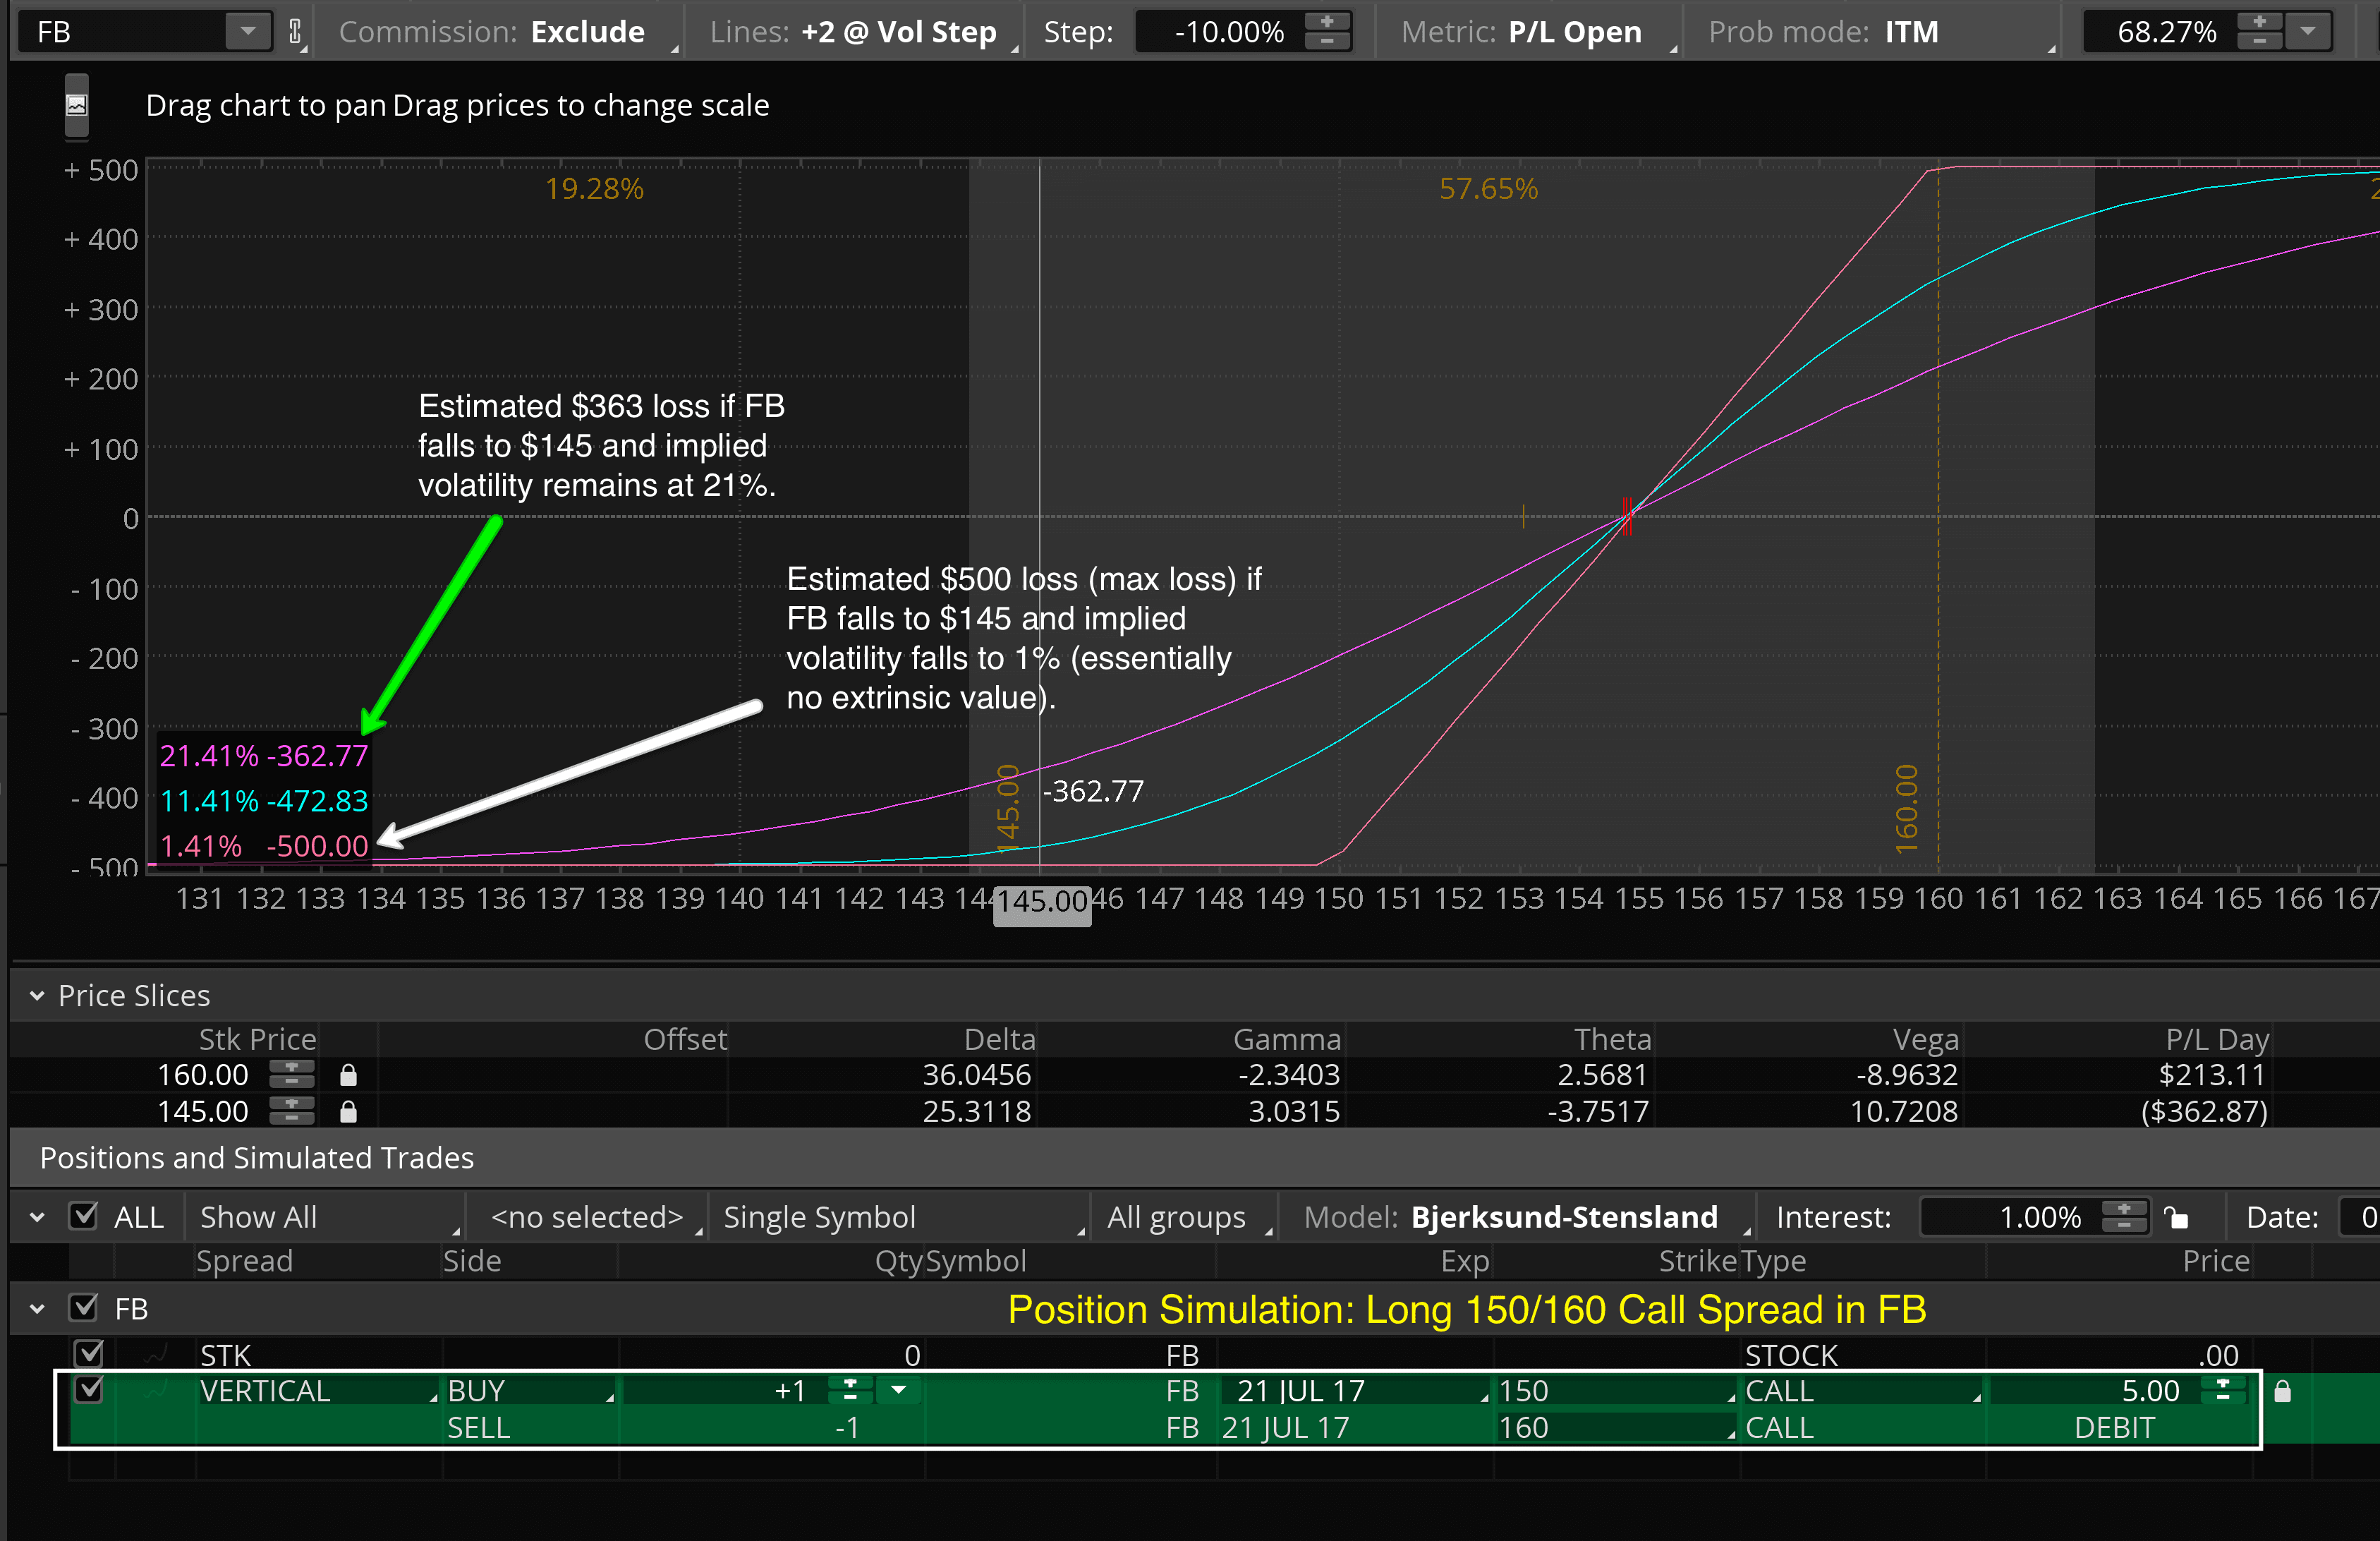Click the 5.00 debit price field
This screenshot has width=2380, height=1541.
pos(2149,1391)
